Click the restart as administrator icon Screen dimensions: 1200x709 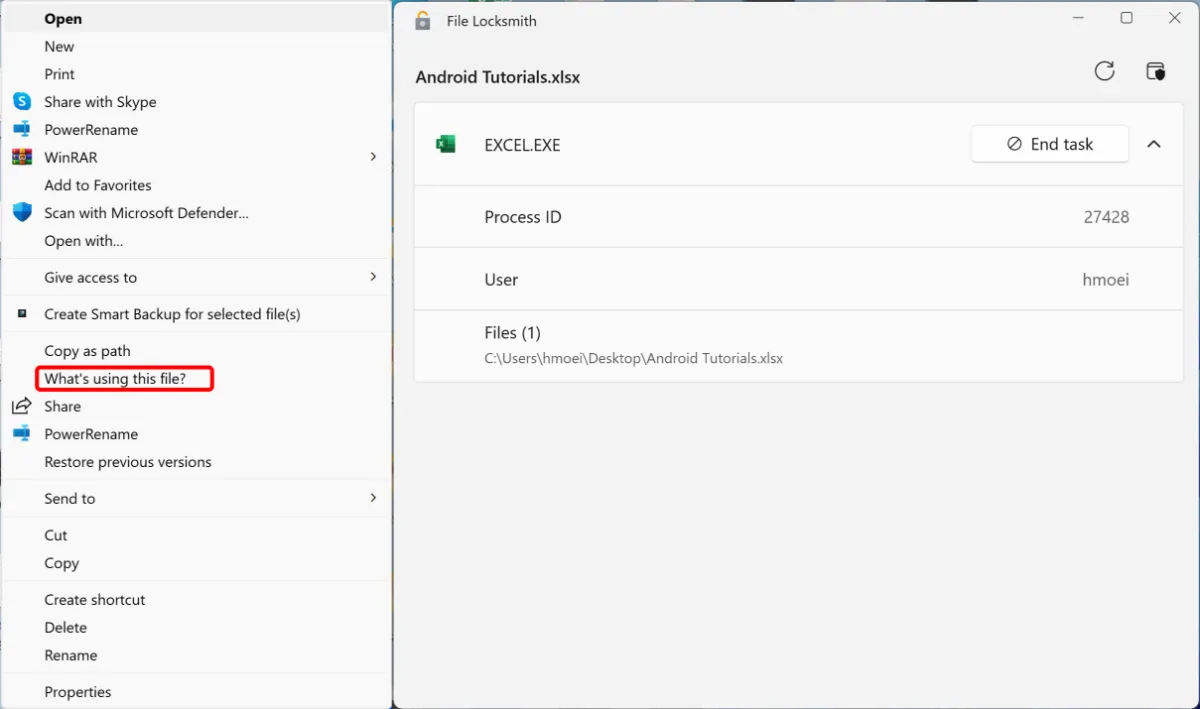[x=1155, y=71]
